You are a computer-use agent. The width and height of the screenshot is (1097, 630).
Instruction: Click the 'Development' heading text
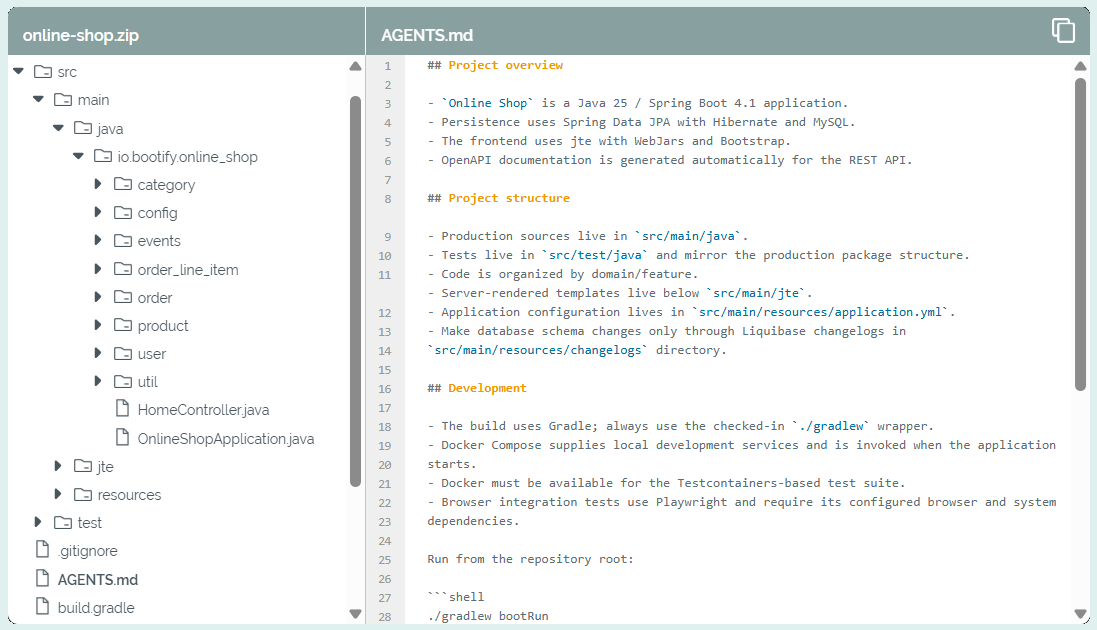point(487,388)
